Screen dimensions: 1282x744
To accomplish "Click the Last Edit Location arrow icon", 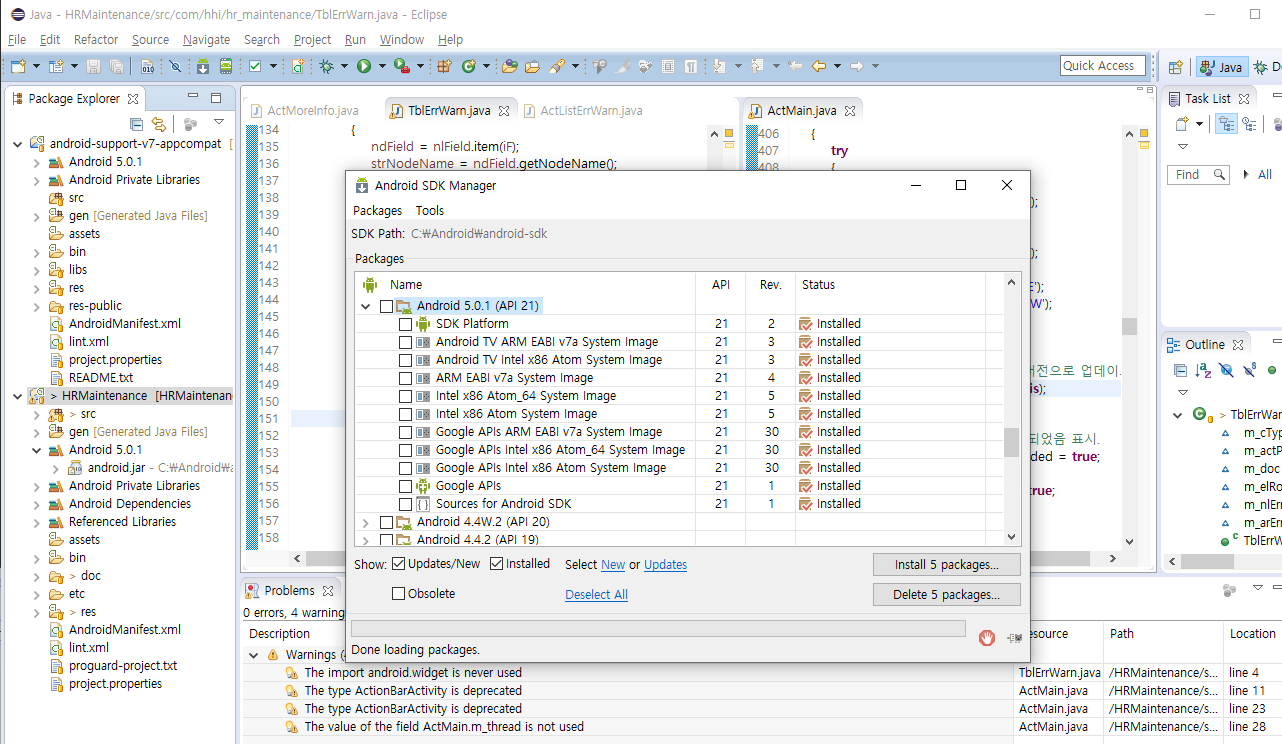I will tap(795, 67).
